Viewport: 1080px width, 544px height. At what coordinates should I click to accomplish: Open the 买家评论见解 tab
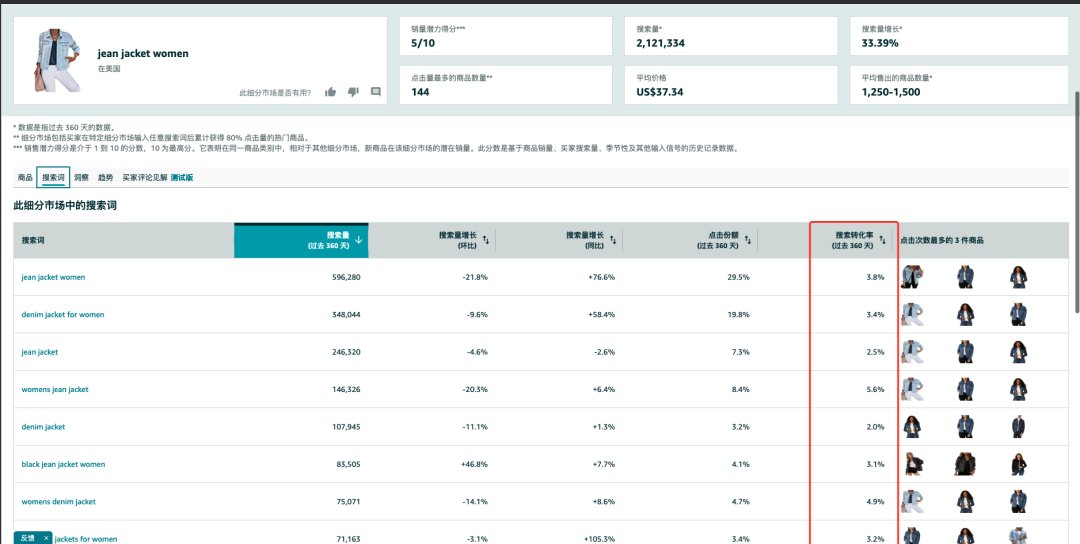click(x=145, y=177)
